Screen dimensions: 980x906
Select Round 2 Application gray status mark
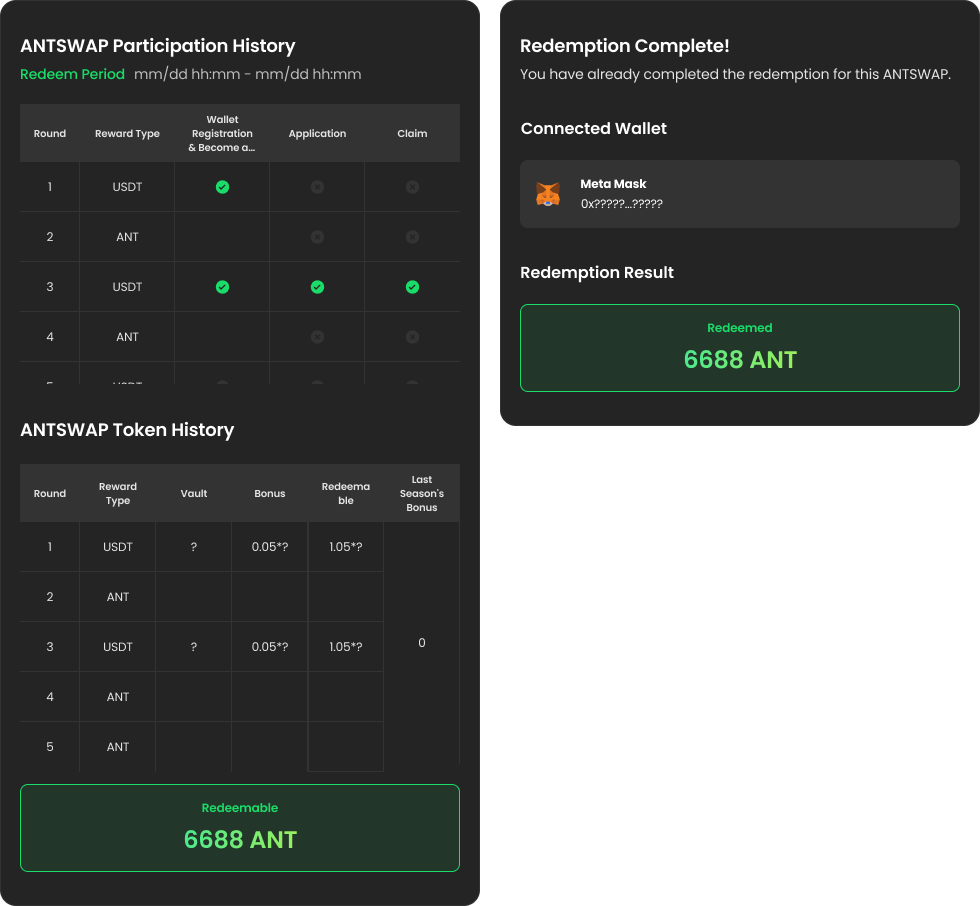317,237
